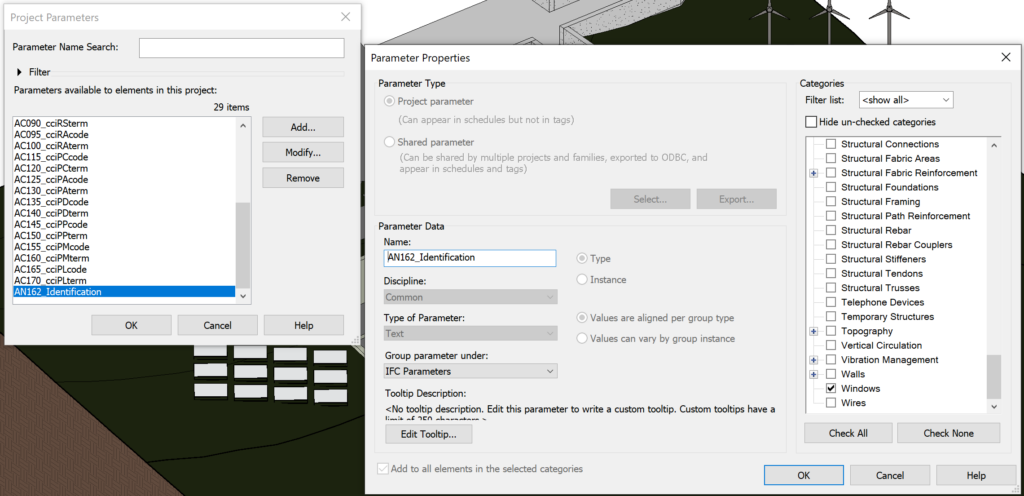The width and height of the screenshot is (1024, 496).
Task: Check the Telephone Devices category
Action: pos(831,302)
